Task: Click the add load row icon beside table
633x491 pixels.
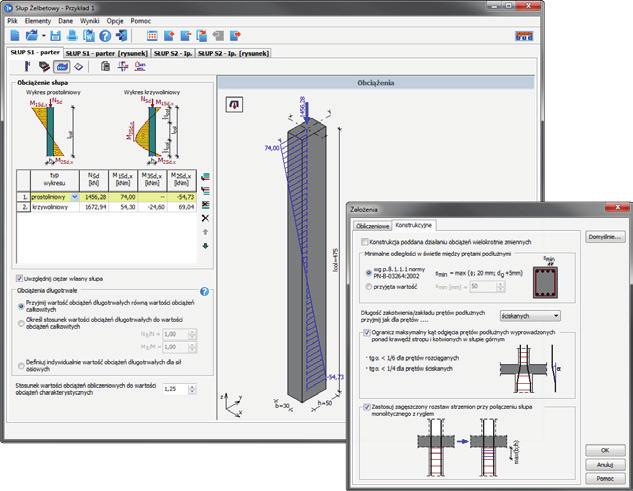Action: [x=205, y=176]
